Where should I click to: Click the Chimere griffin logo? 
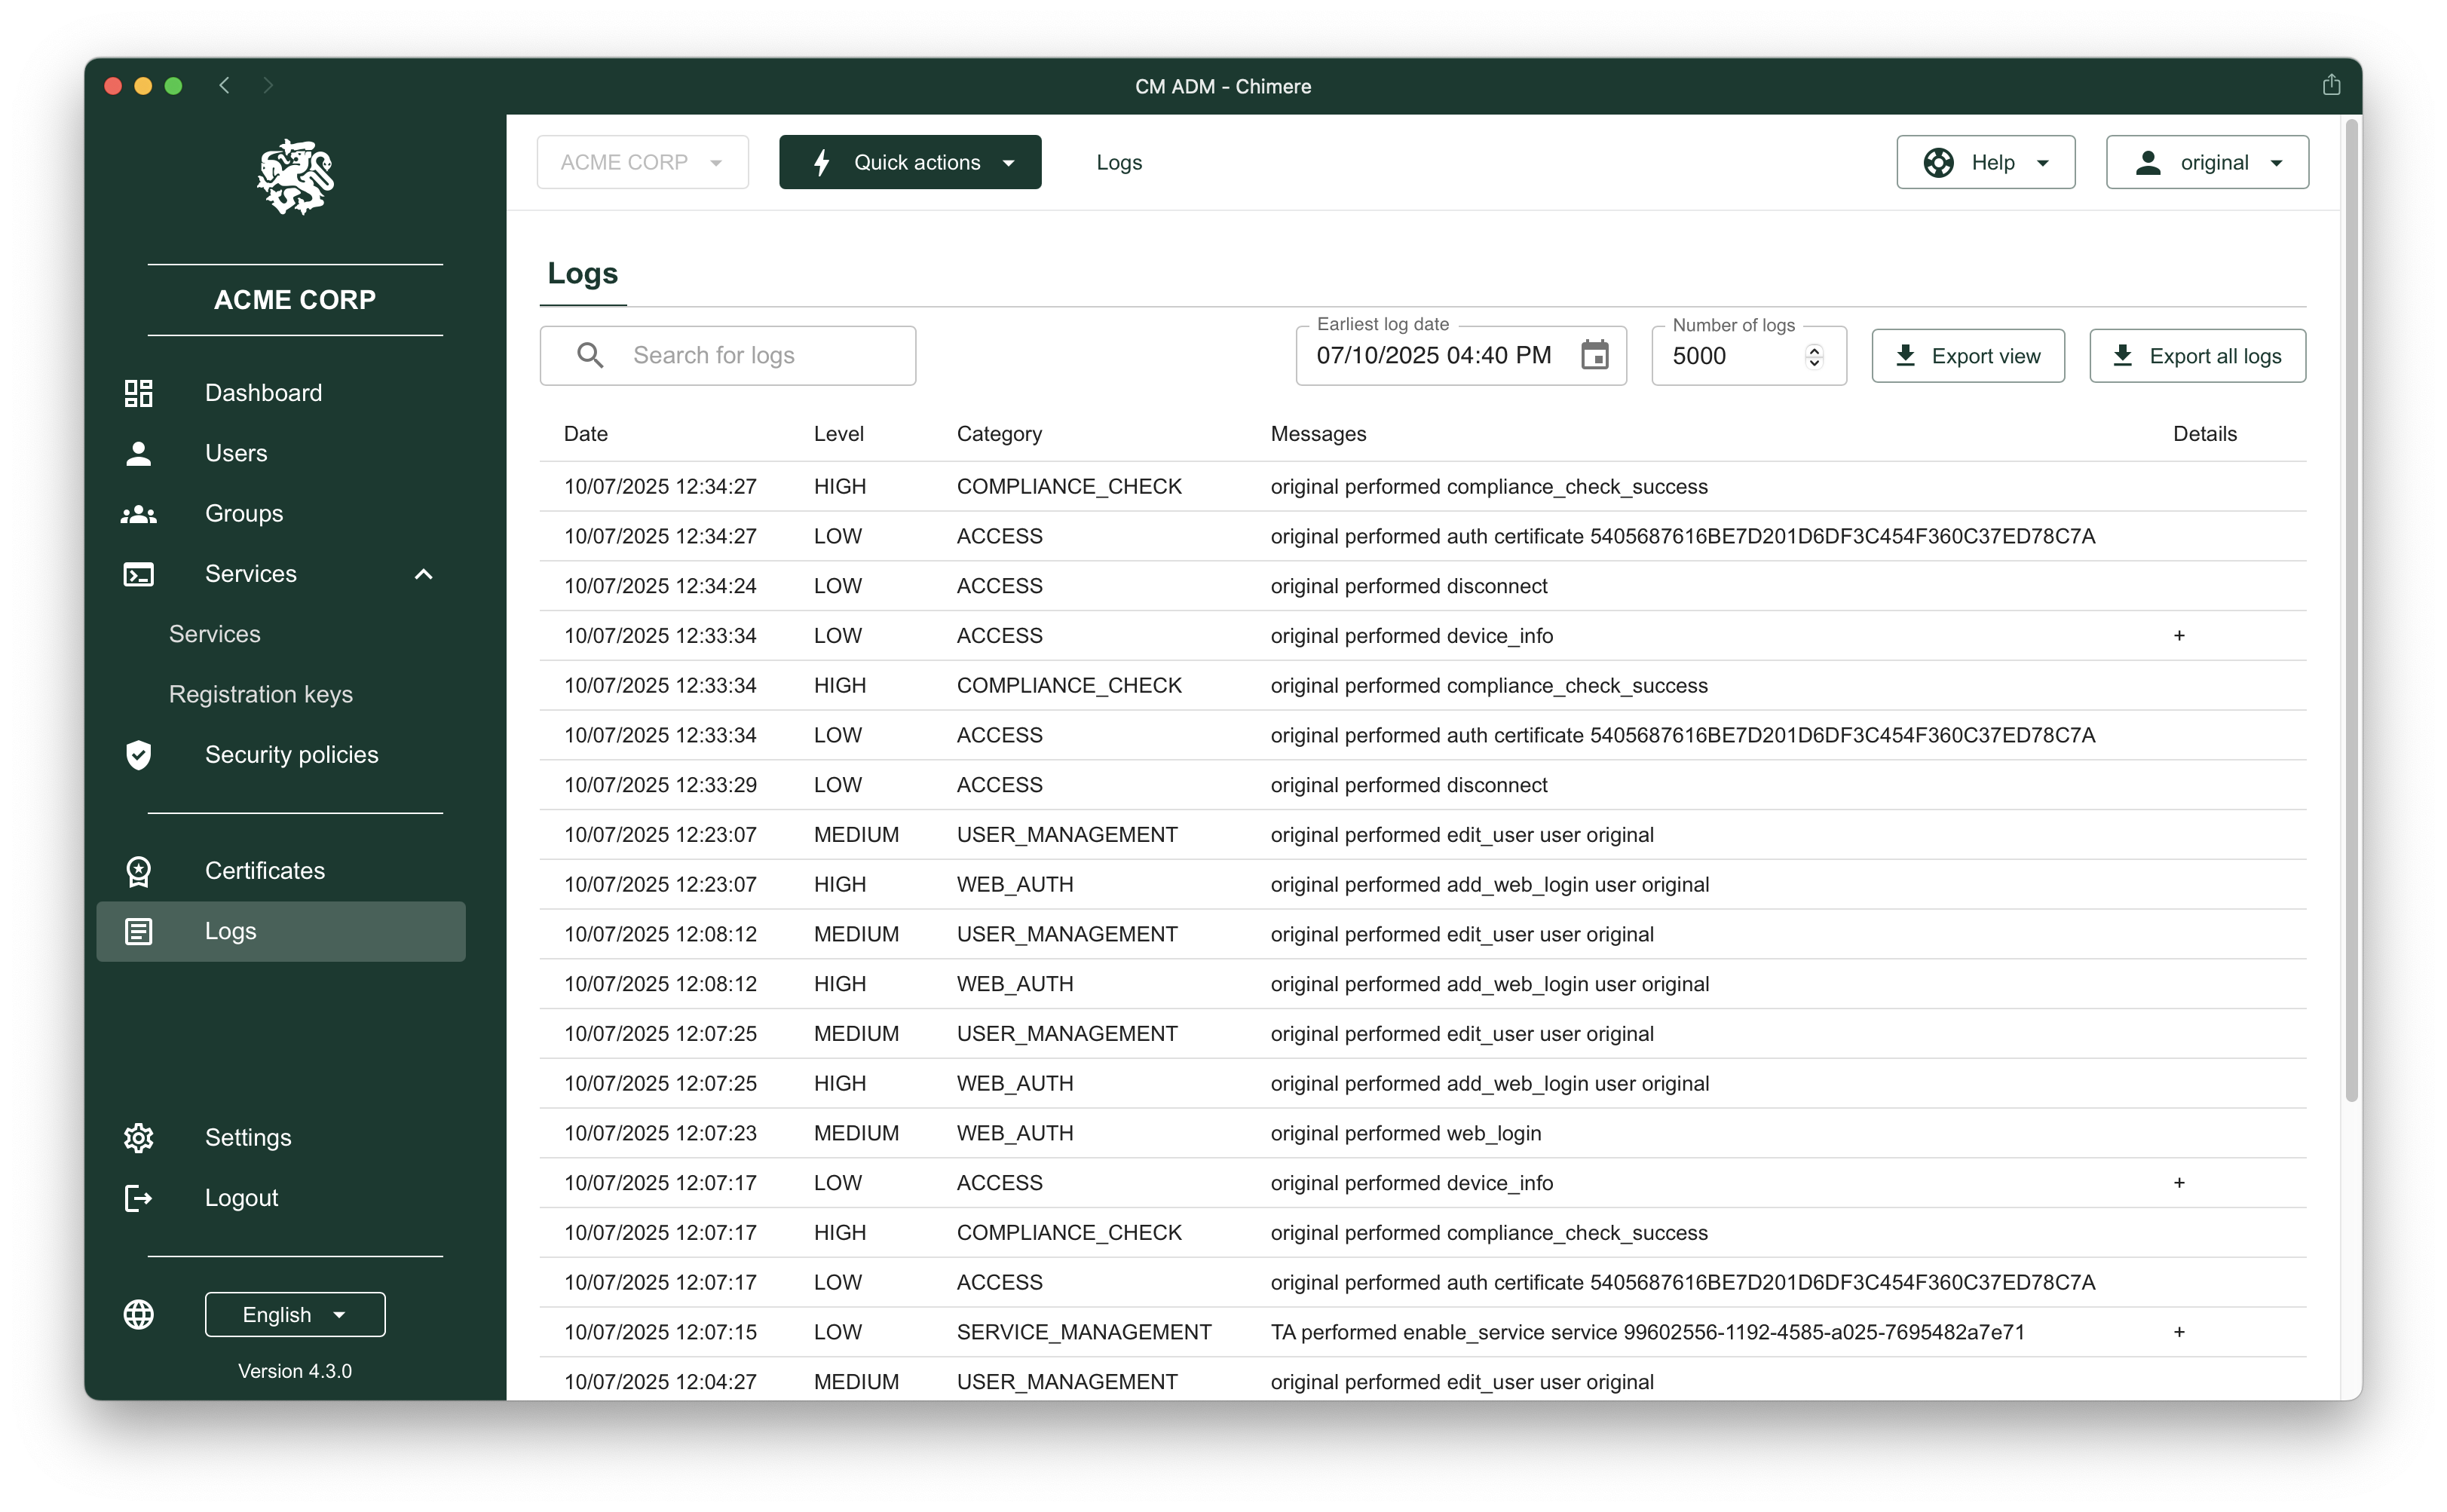coord(295,177)
